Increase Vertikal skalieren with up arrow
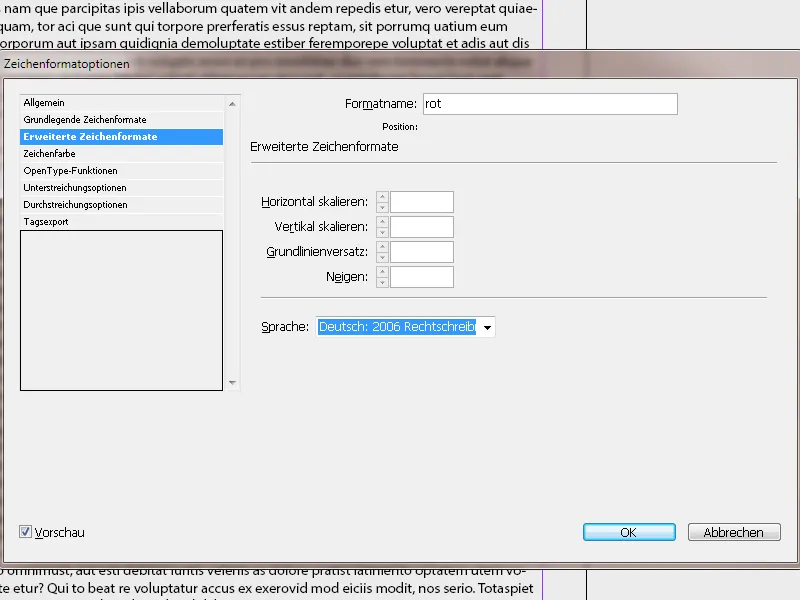The height and width of the screenshot is (600, 800). coord(382,222)
